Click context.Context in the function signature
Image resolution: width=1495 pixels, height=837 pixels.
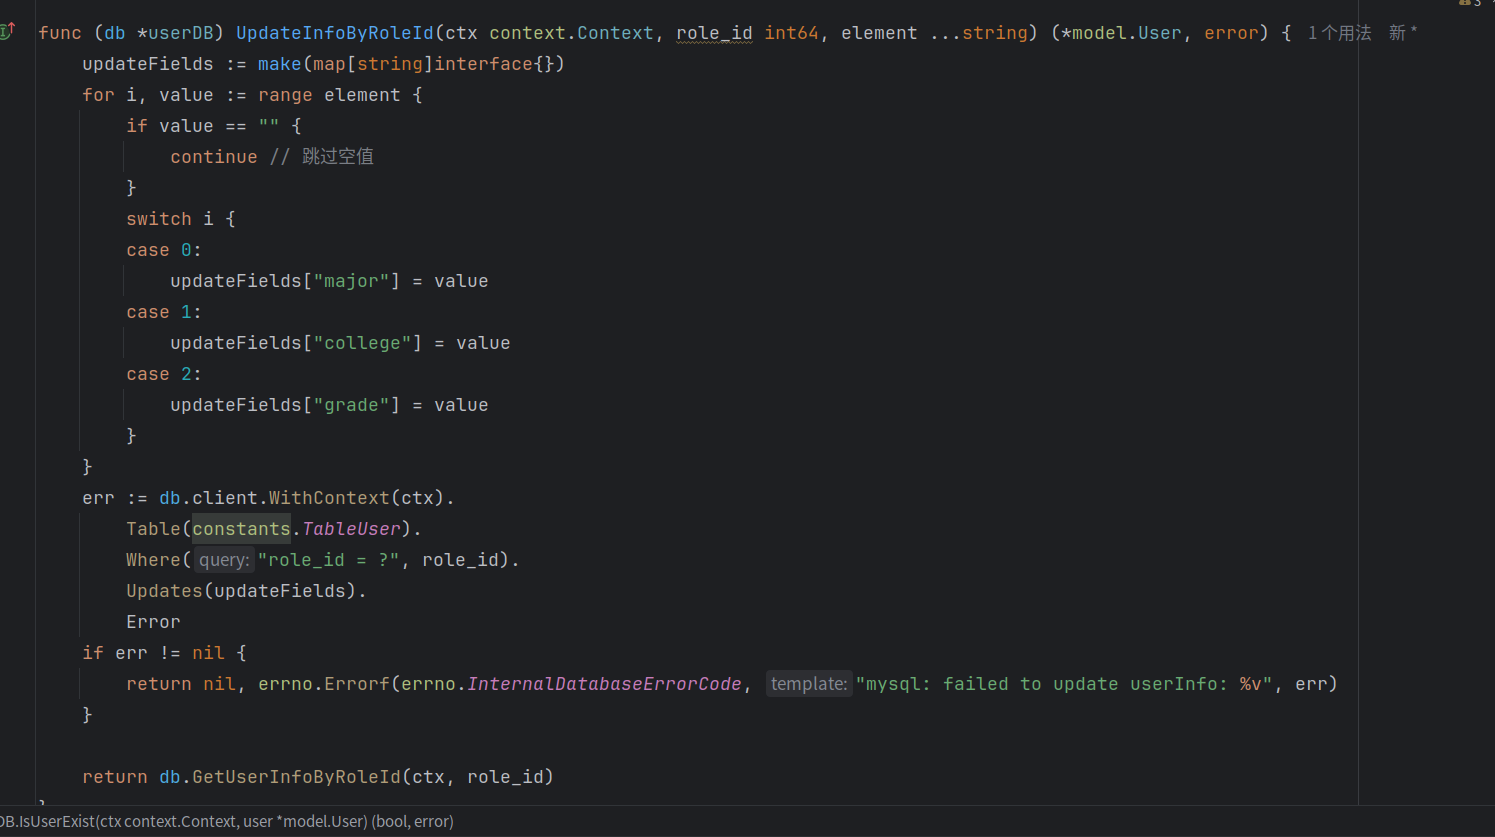click(x=571, y=33)
